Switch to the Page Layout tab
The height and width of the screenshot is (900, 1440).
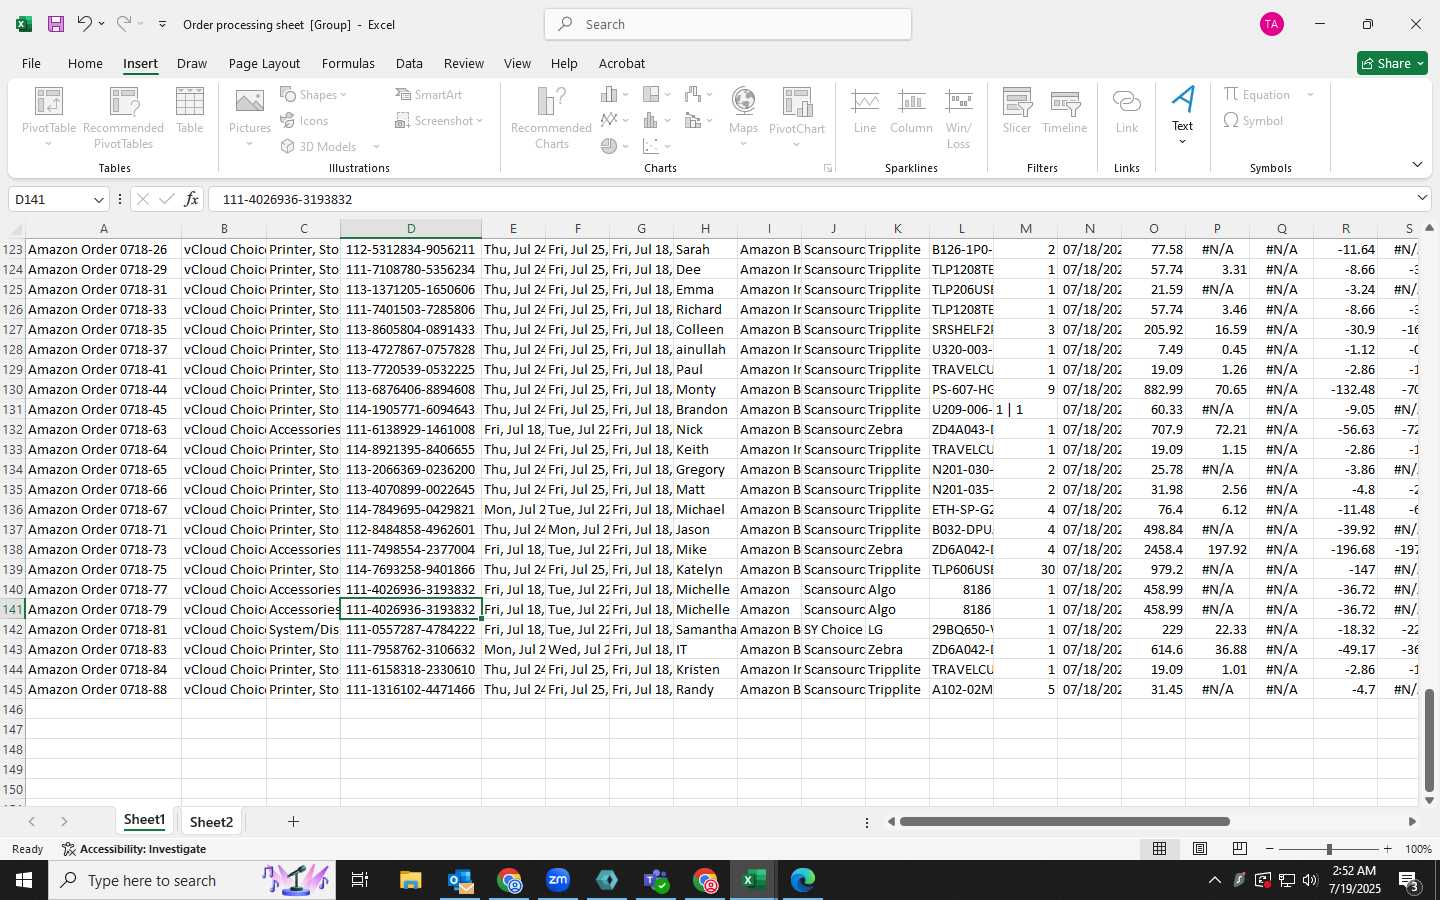click(264, 63)
